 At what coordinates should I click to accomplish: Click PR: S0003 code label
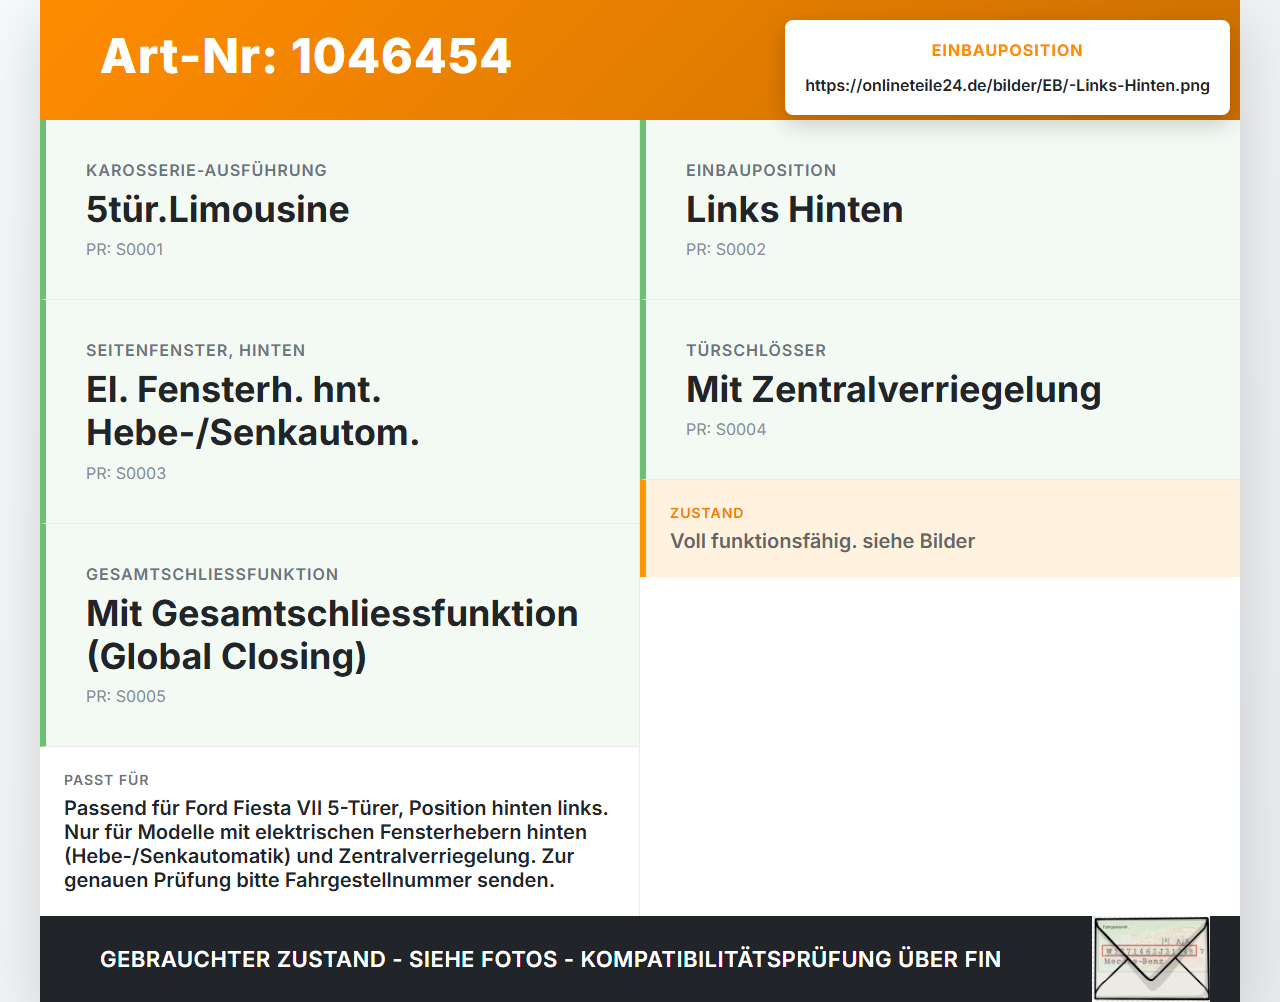tap(126, 473)
